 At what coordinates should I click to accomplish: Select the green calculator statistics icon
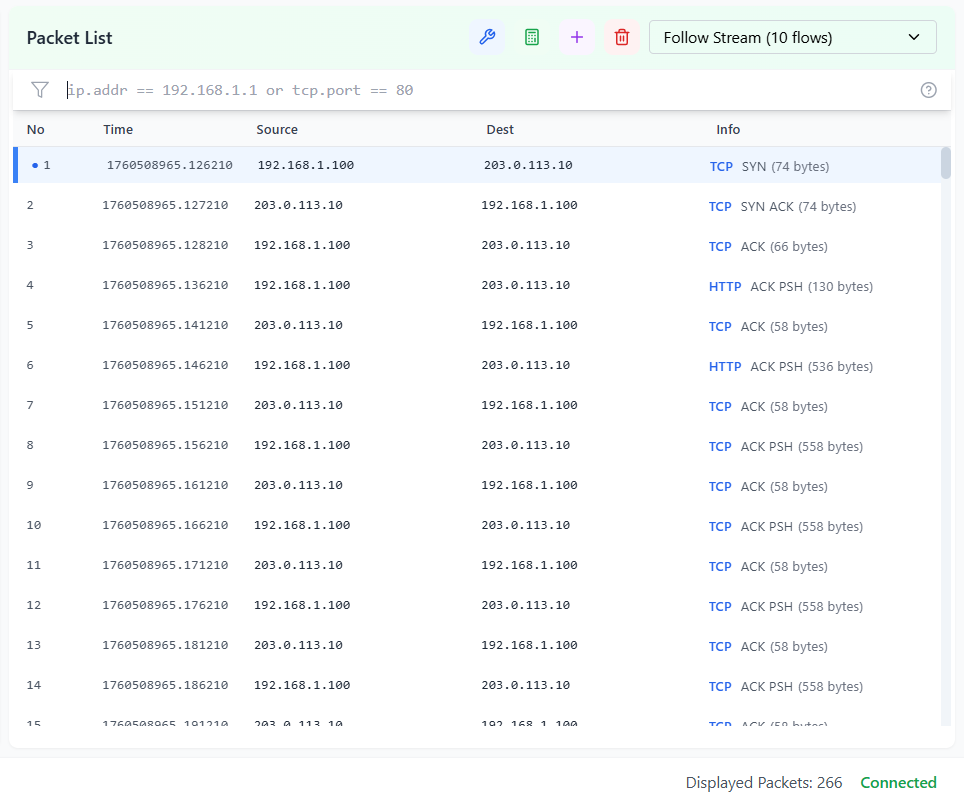pyautogui.click(x=531, y=37)
